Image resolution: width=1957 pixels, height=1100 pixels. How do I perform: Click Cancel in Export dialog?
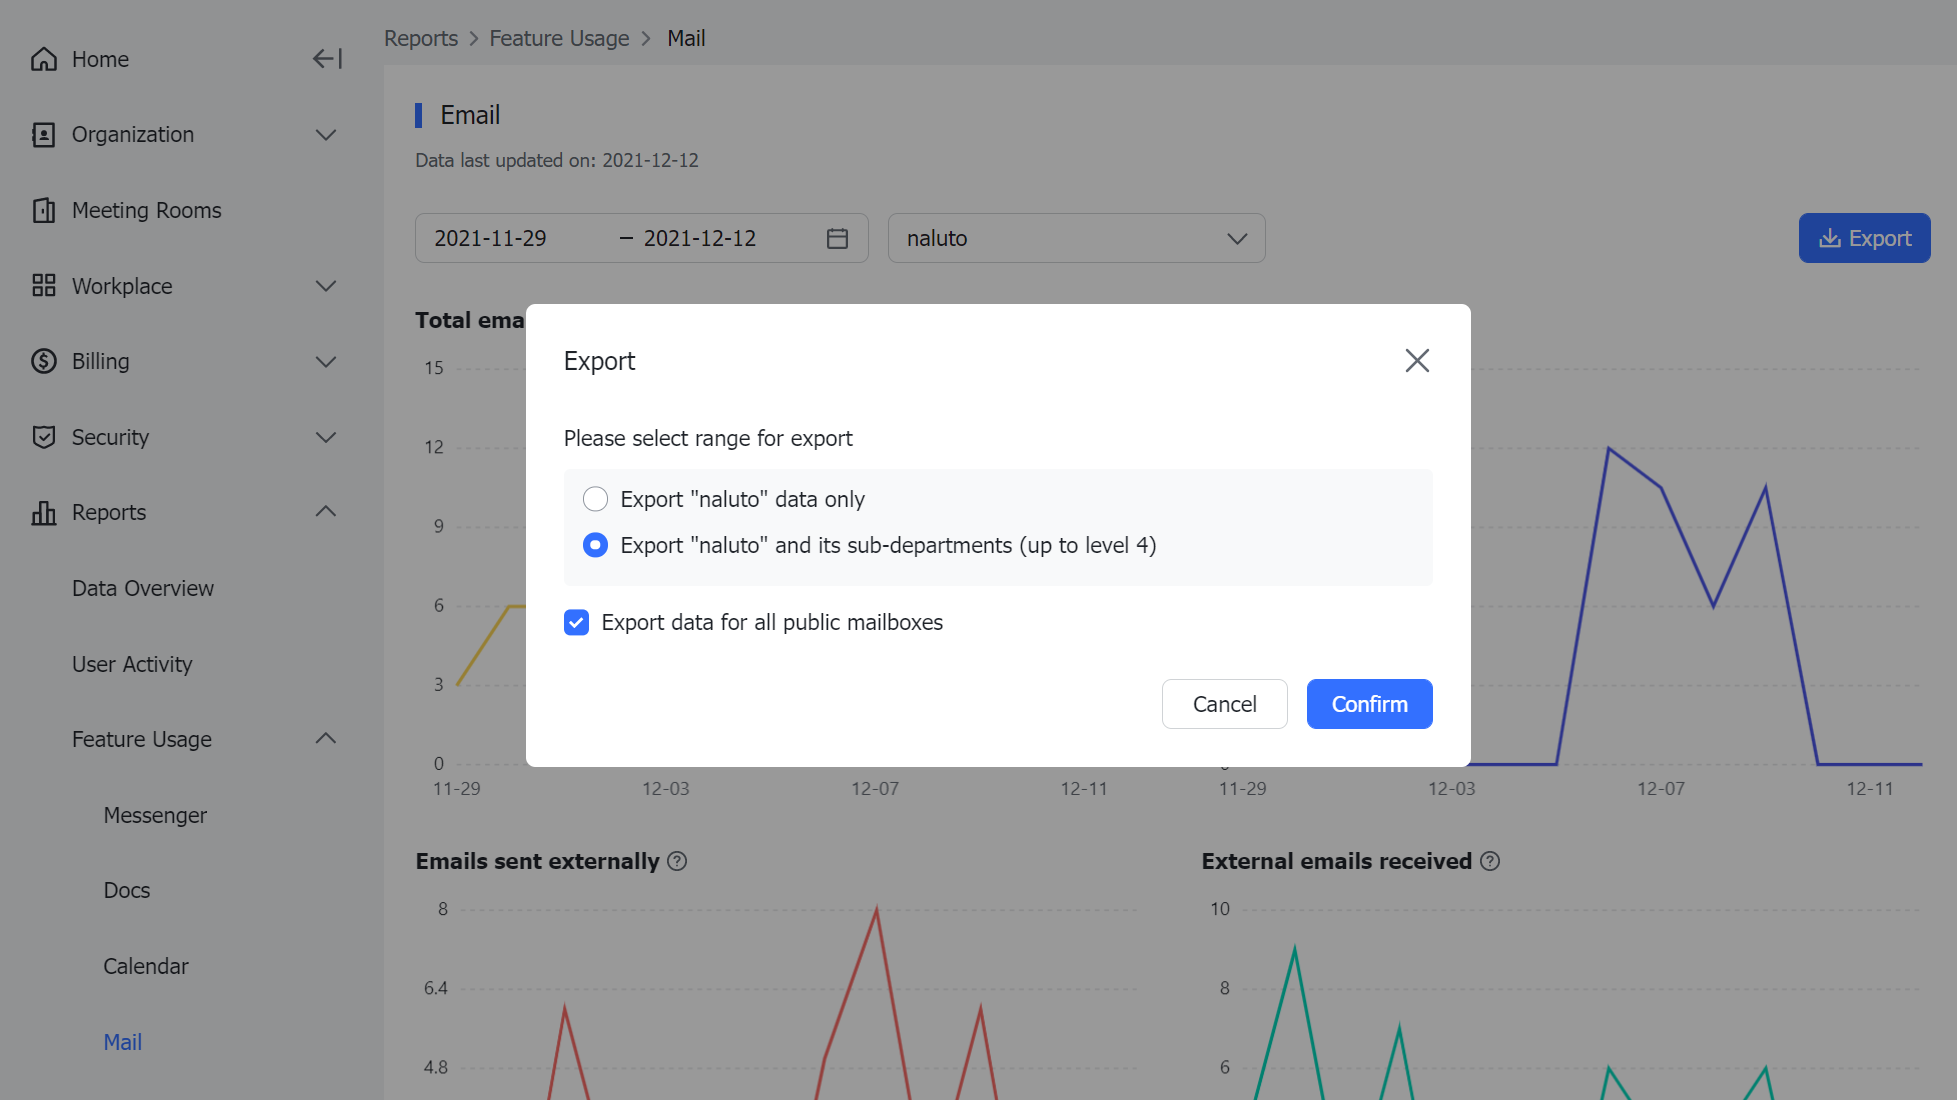point(1224,704)
